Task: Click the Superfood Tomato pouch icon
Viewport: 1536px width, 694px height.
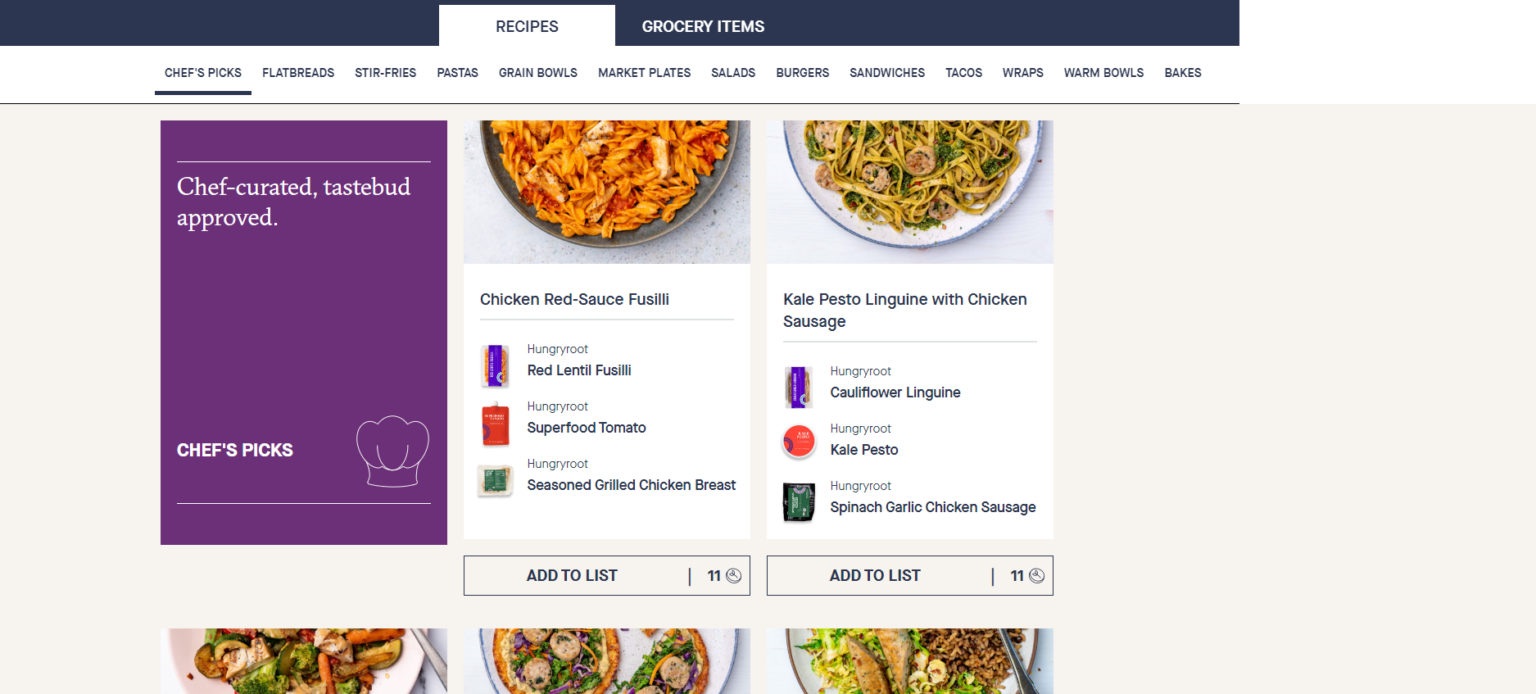Action: (495, 424)
